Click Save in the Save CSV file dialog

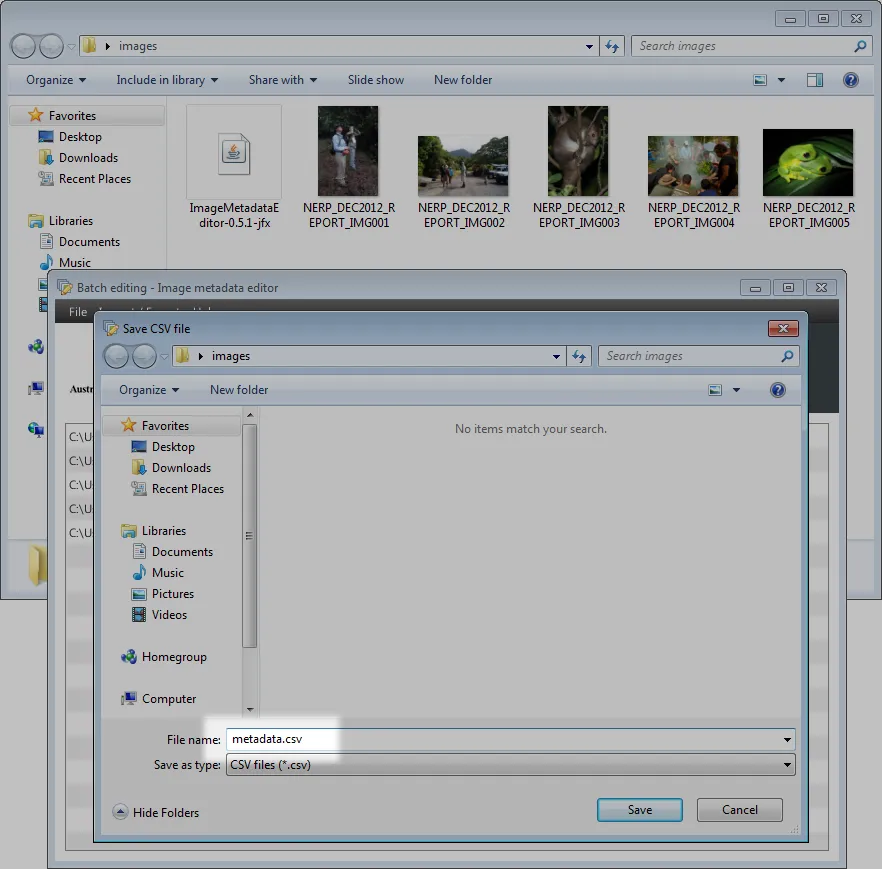640,809
